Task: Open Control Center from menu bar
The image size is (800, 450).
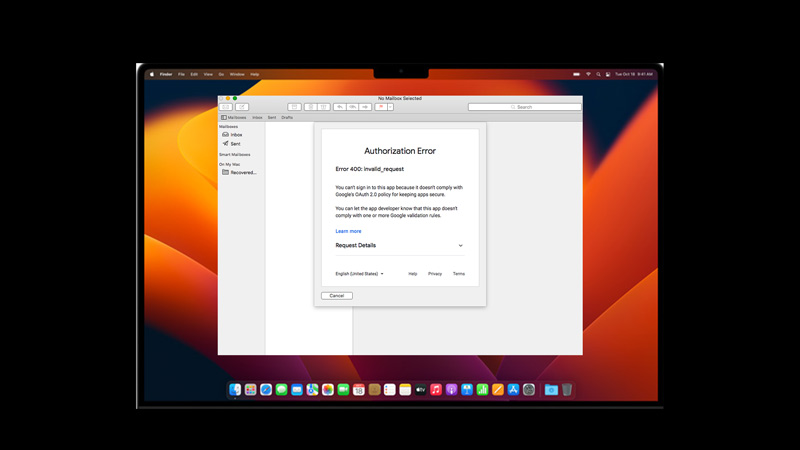Action: (608, 74)
